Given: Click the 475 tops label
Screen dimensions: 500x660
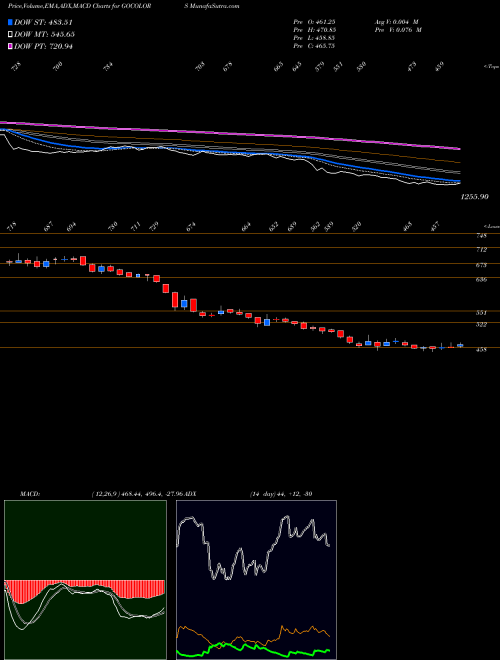Looking at the screenshot, I should point(412,67).
